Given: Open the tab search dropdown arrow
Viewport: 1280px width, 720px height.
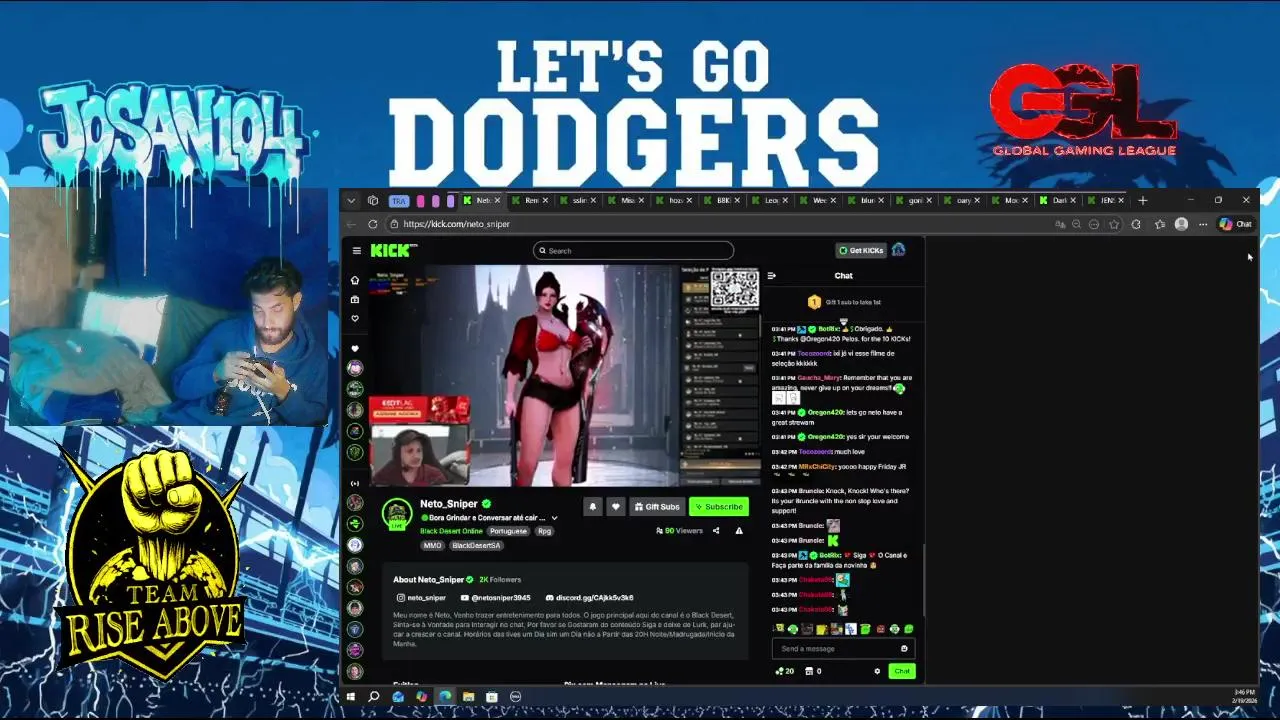Looking at the screenshot, I should tap(351, 201).
